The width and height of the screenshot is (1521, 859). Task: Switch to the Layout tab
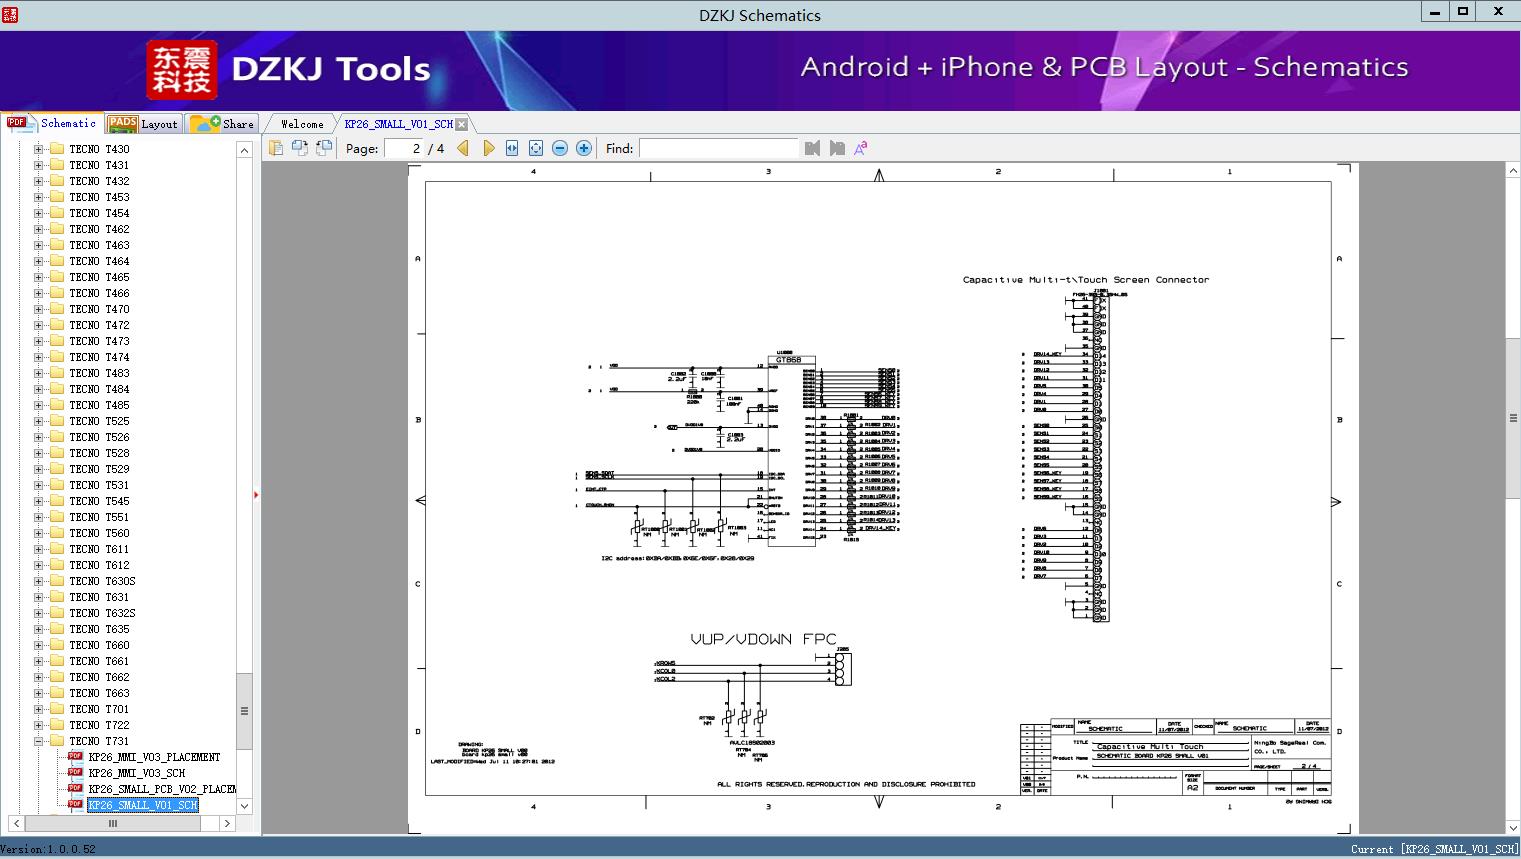point(143,124)
